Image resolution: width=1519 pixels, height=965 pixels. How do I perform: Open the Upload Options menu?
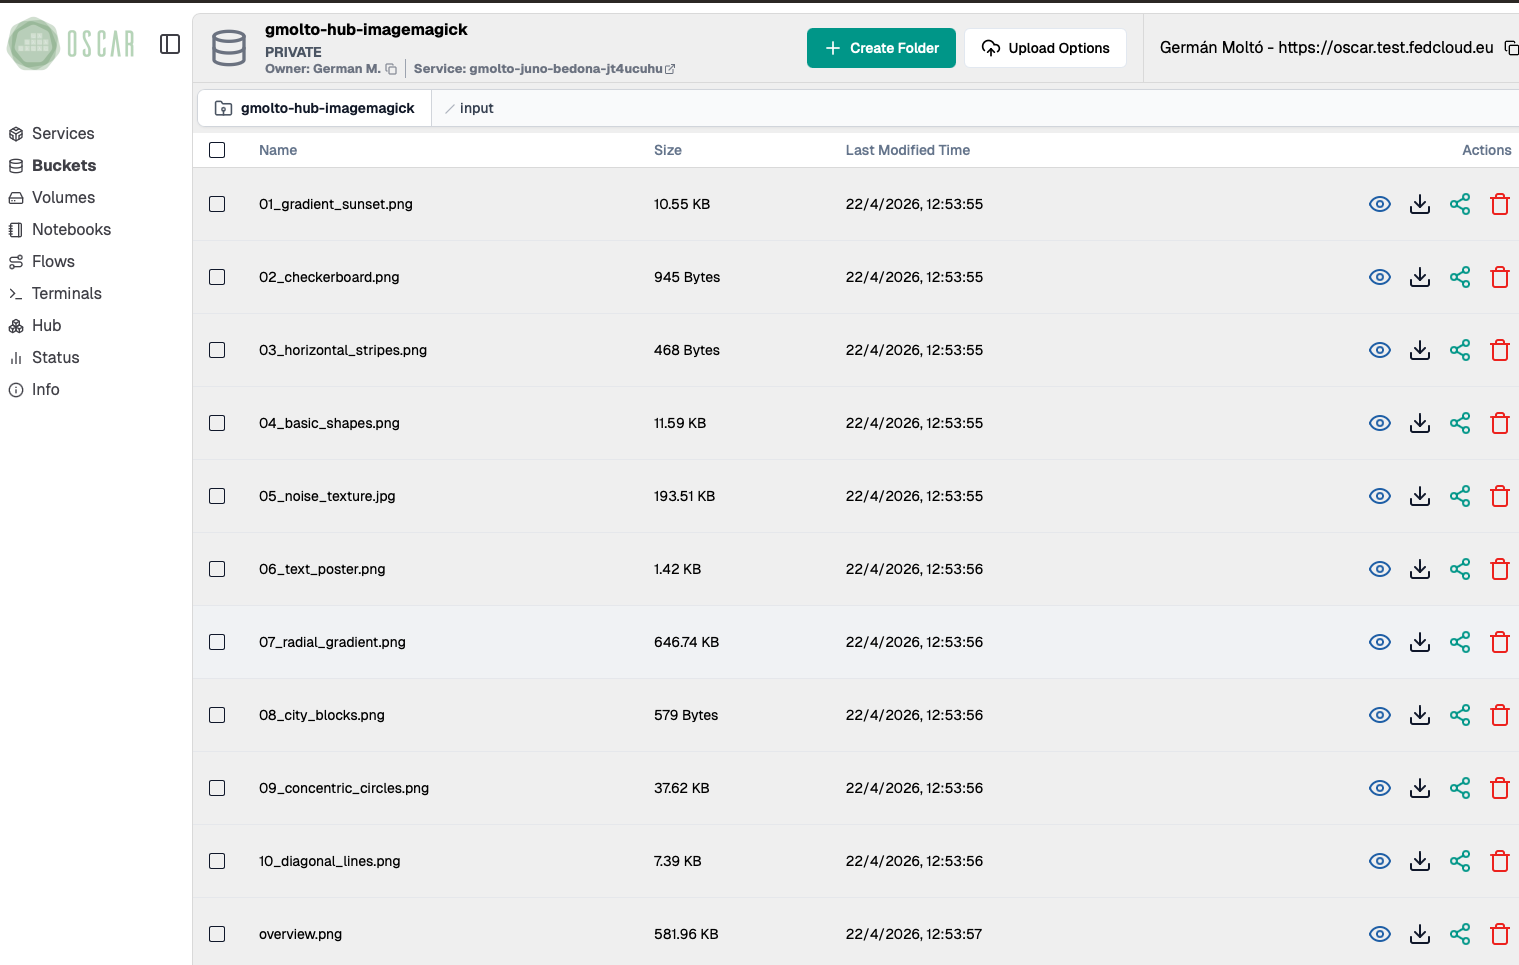(x=1045, y=47)
